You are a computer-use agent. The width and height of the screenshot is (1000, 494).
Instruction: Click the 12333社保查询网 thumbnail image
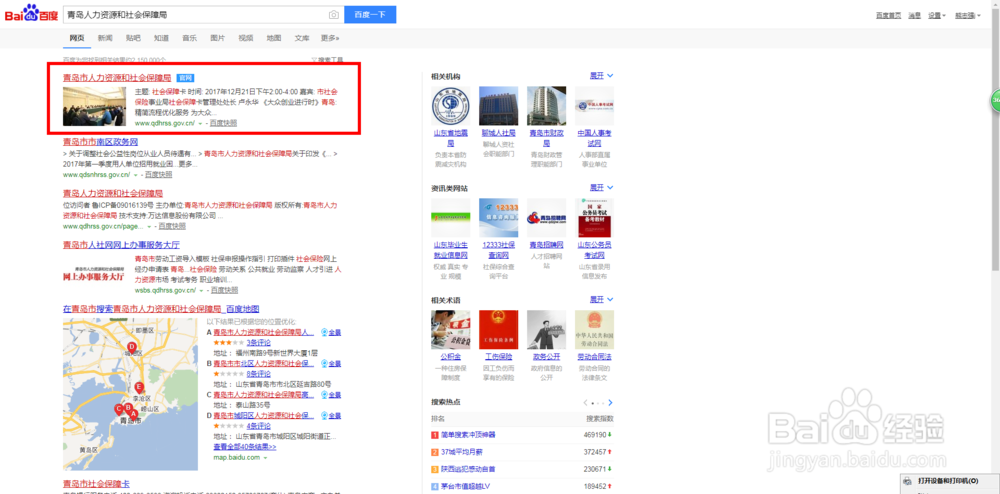(x=498, y=218)
